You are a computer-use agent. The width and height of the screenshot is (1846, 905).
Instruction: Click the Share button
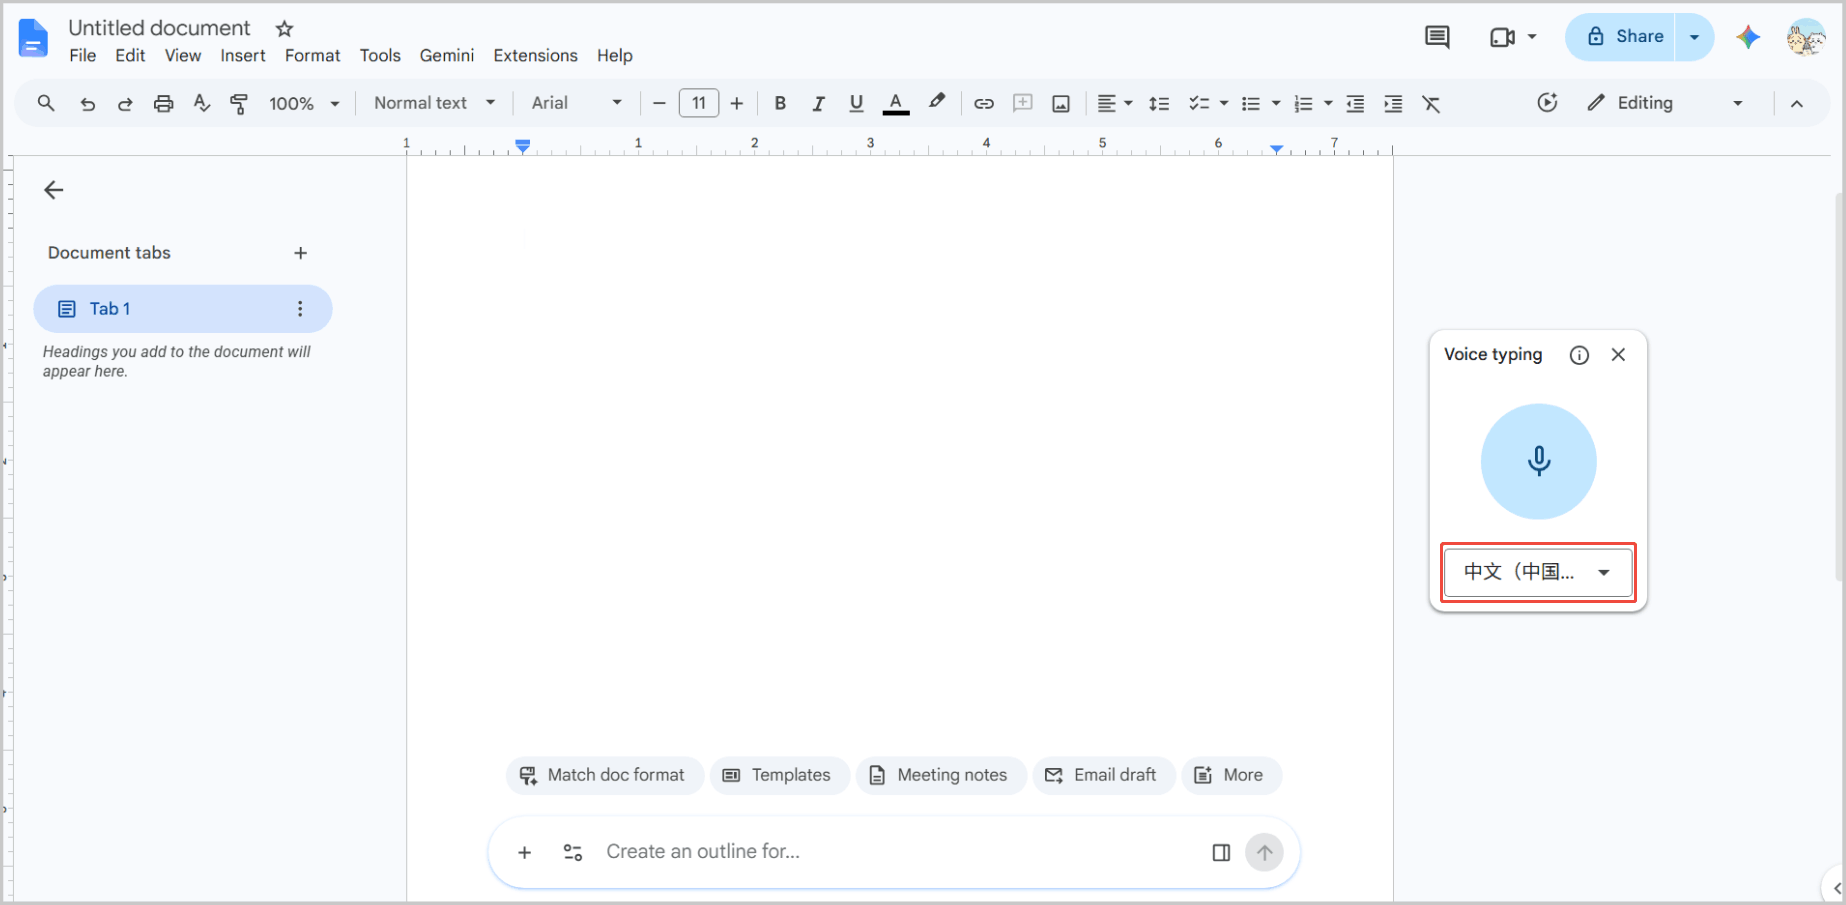pos(1621,37)
